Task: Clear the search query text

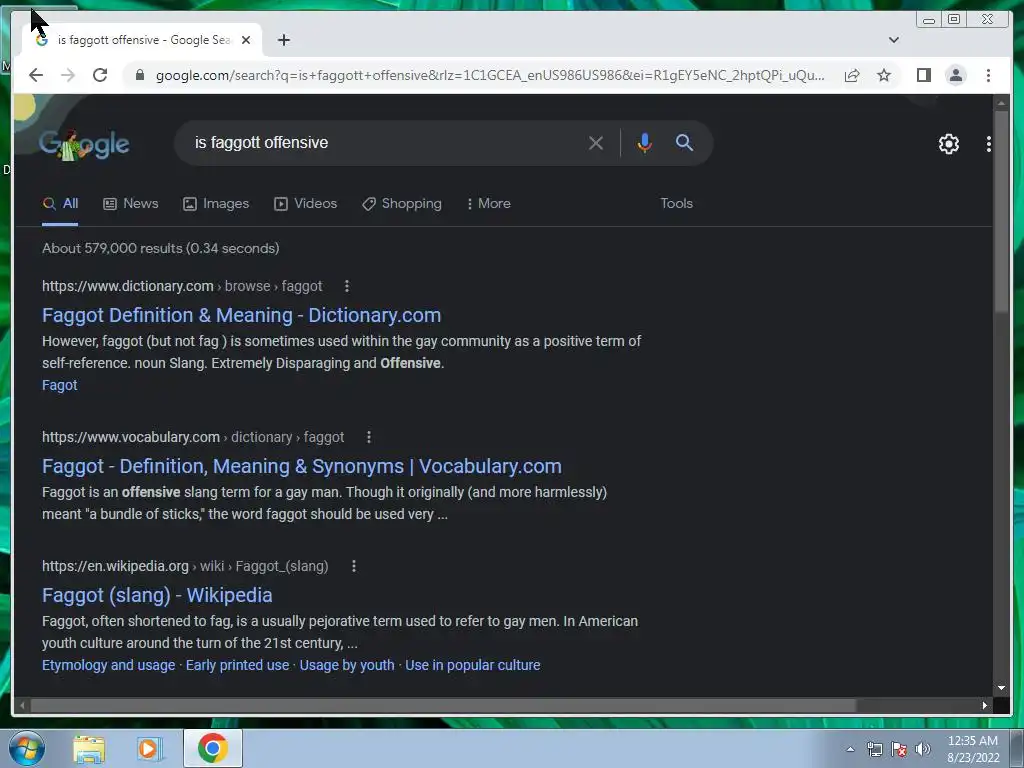Action: tap(596, 143)
